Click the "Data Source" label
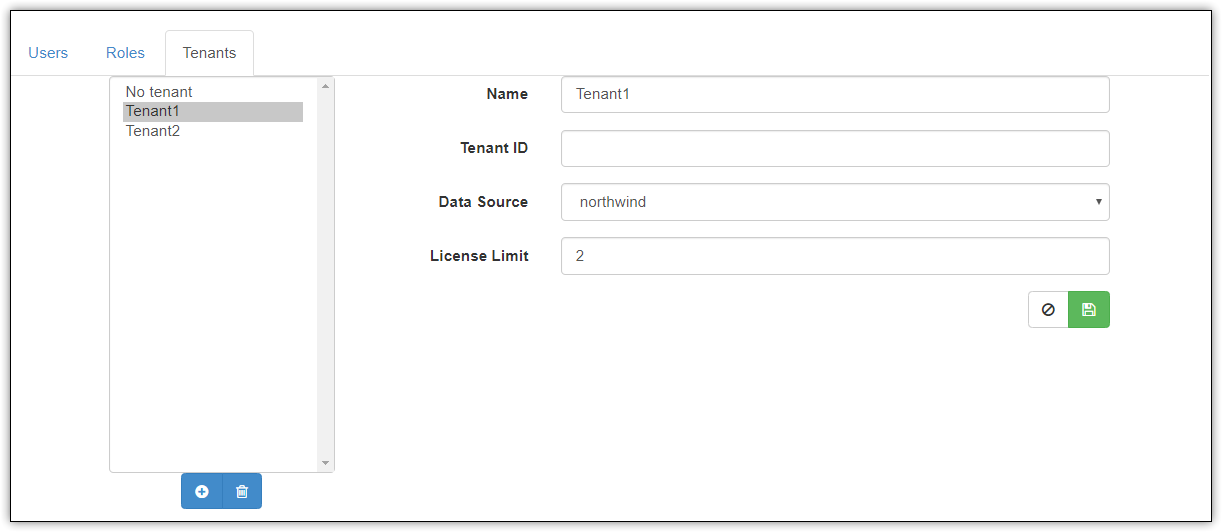Image resolution: width=1222 pixels, height=532 pixels. pyautogui.click(x=483, y=202)
